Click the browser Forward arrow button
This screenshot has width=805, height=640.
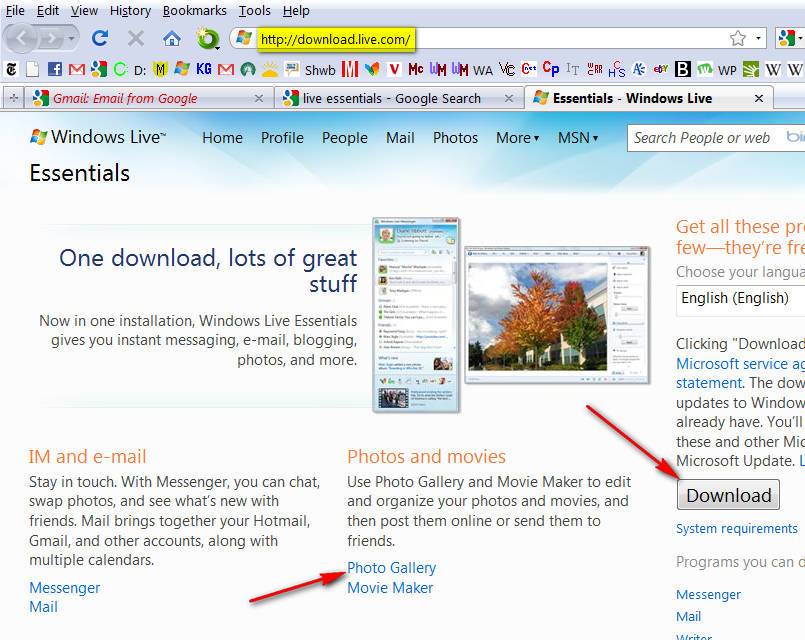coord(51,38)
